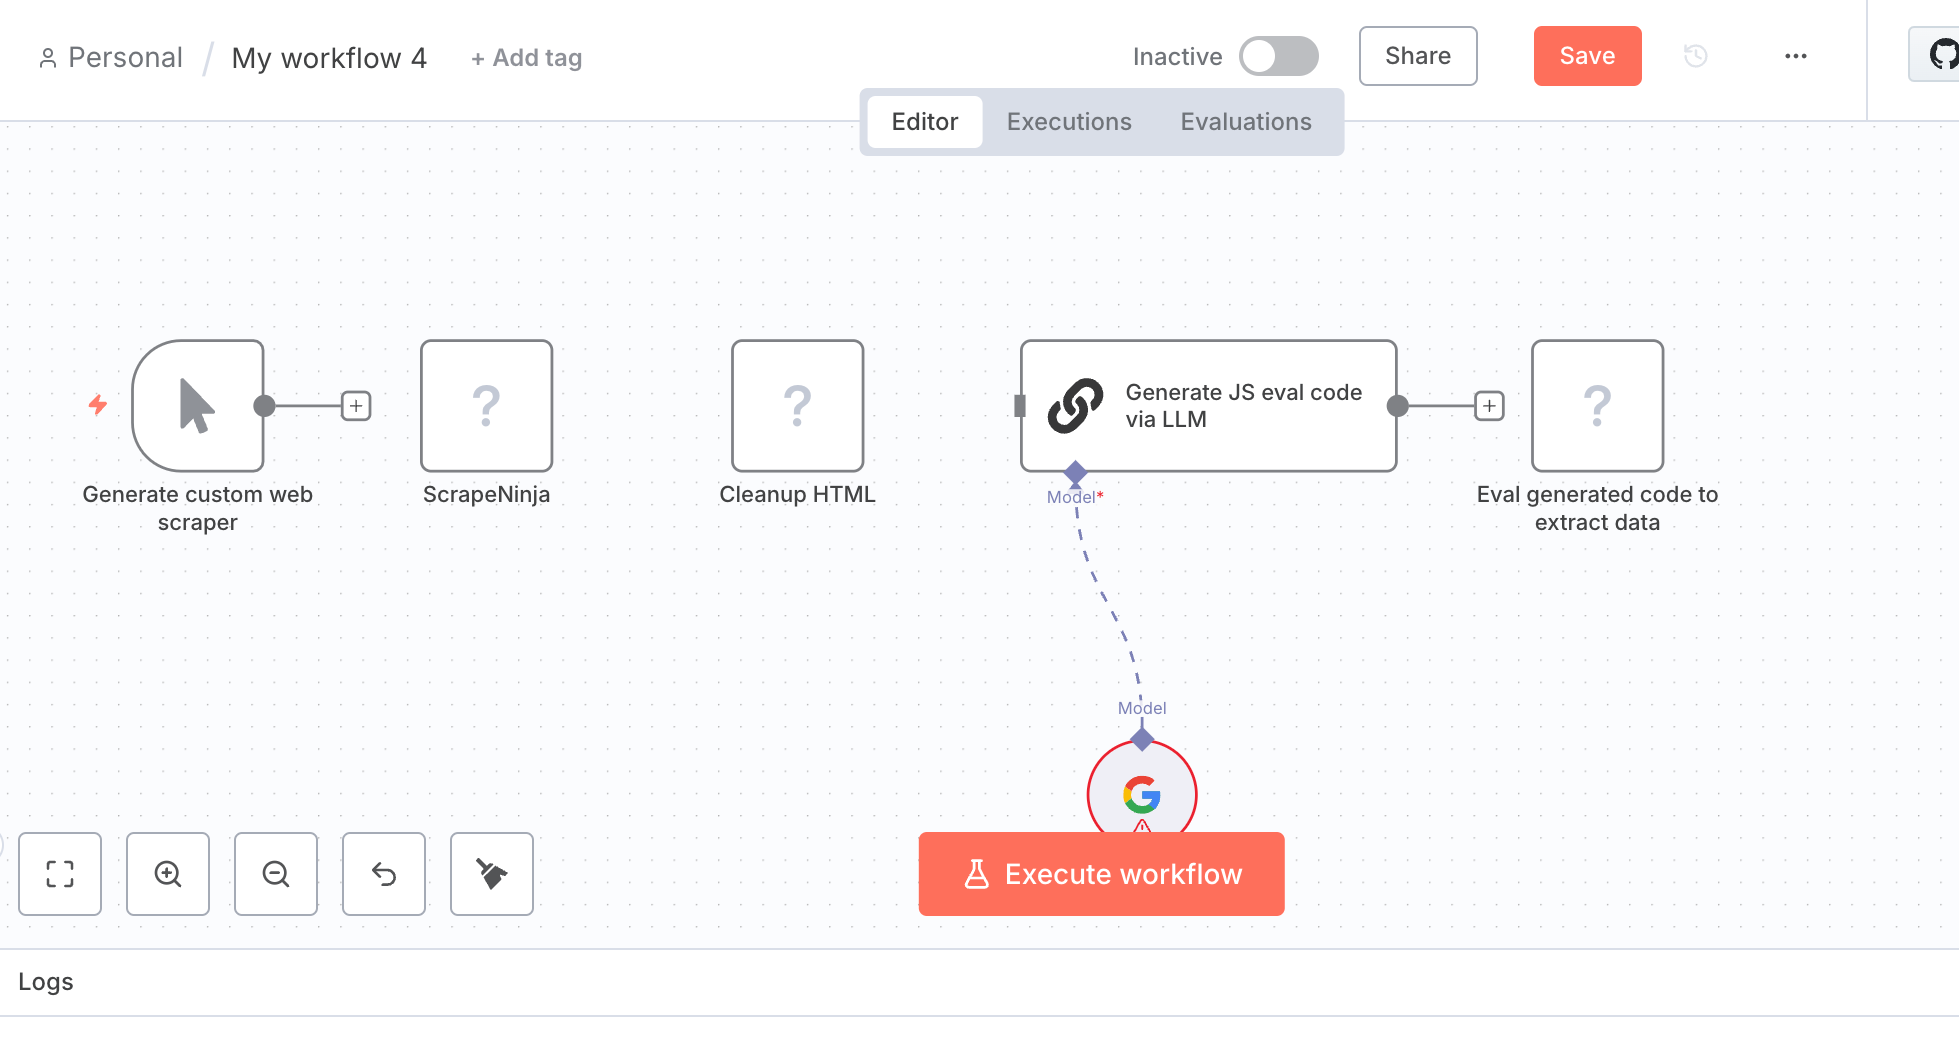Open the three-dot workflow options menu
The width and height of the screenshot is (1960, 1044).
point(1796,56)
